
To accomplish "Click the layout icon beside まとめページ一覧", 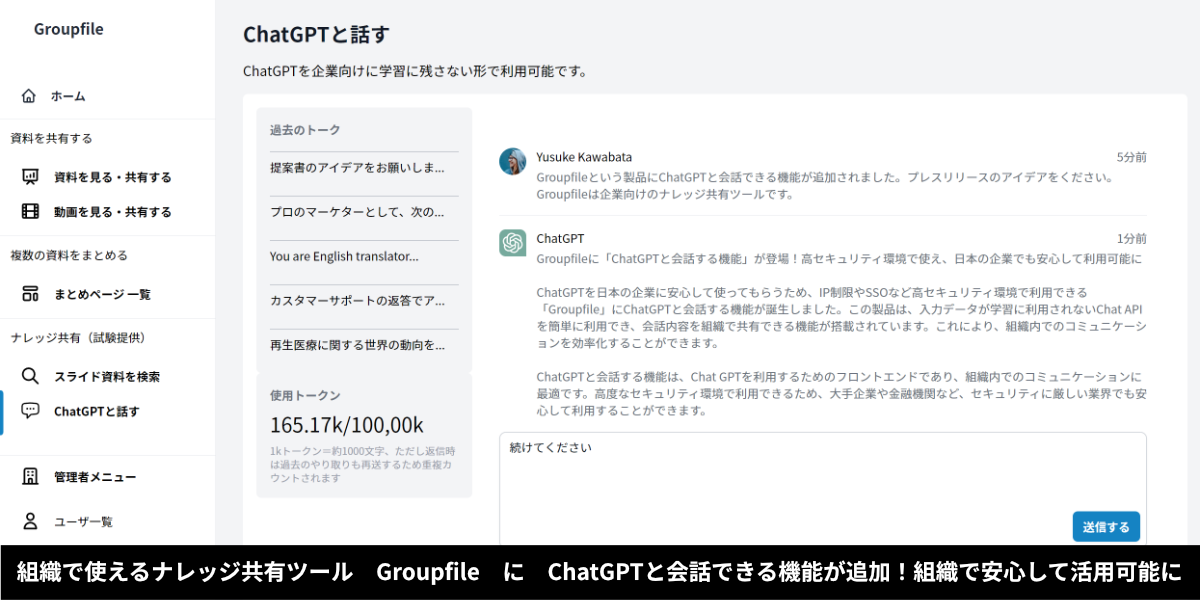I will (x=31, y=294).
